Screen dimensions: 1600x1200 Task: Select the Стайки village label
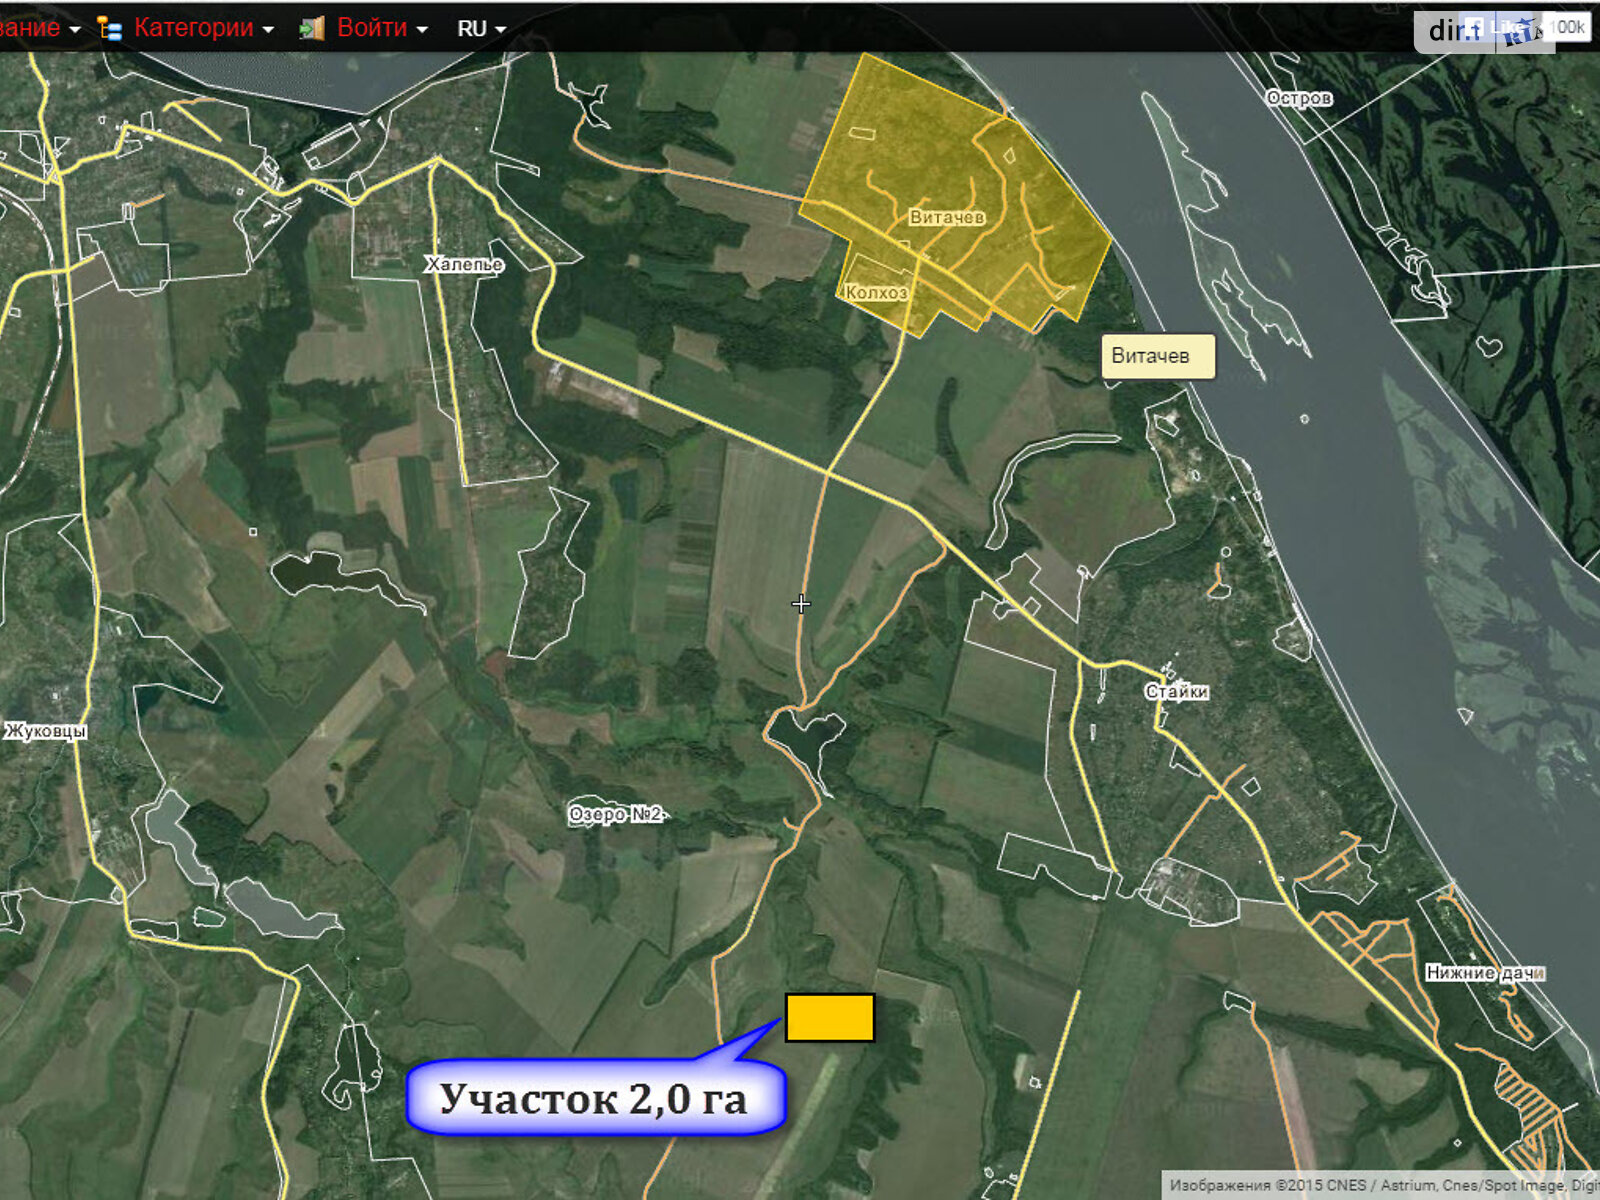(x=1176, y=691)
